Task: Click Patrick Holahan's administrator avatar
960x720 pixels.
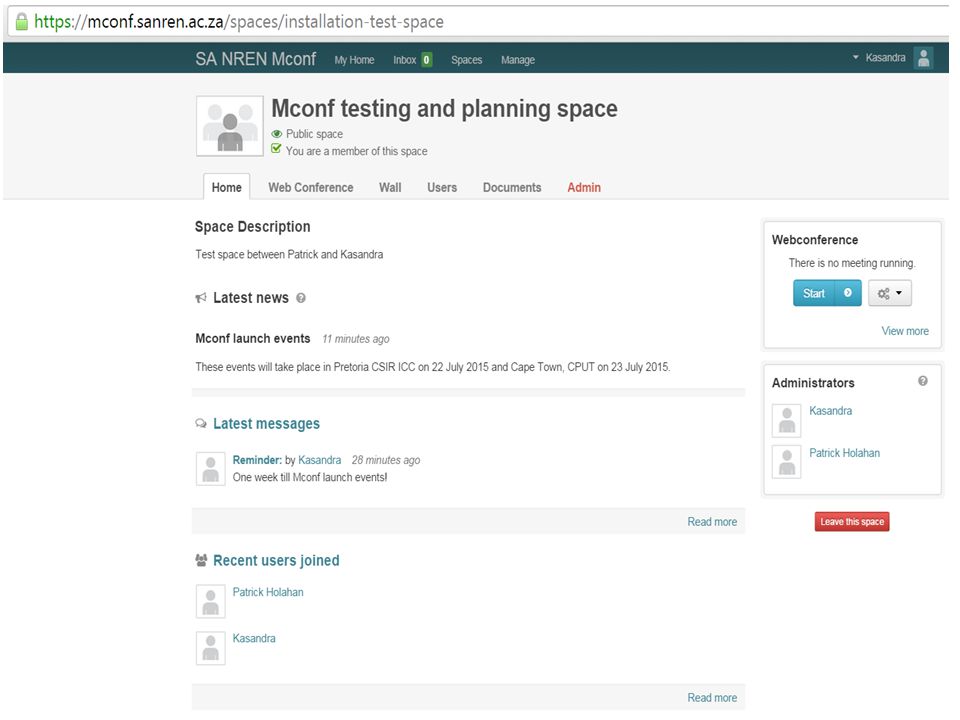Action: tap(787, 462)
